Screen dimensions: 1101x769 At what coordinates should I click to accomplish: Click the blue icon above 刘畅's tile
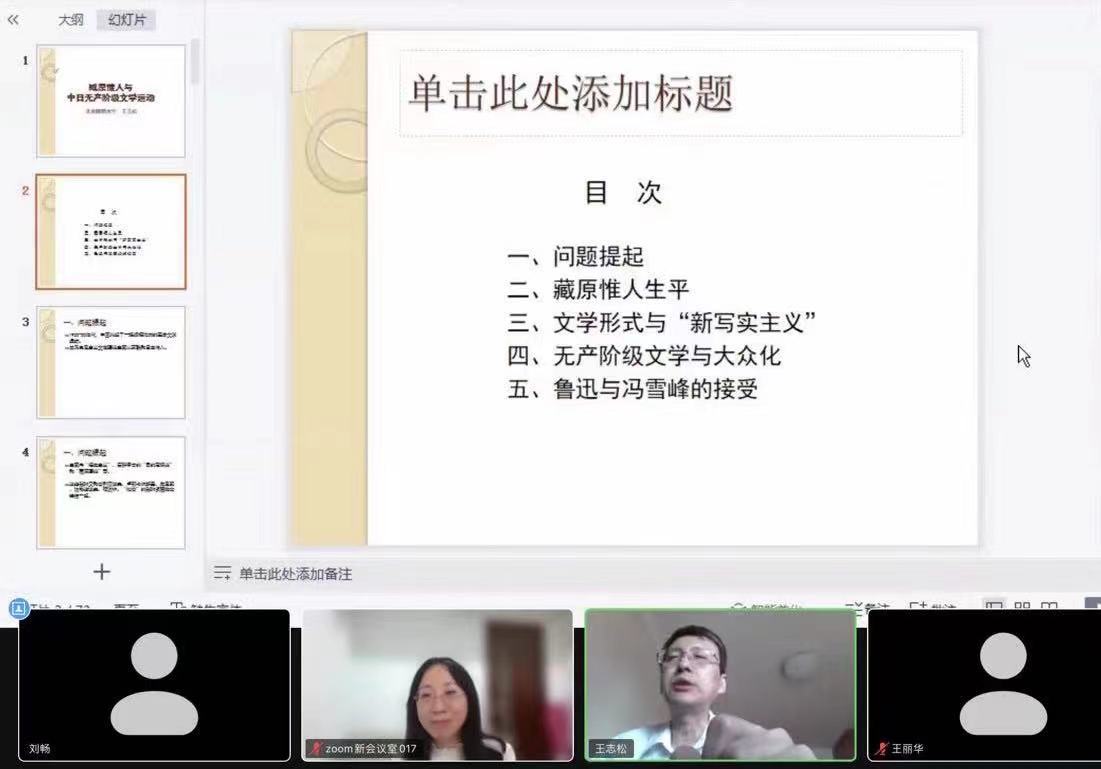(x=18, y=608)
